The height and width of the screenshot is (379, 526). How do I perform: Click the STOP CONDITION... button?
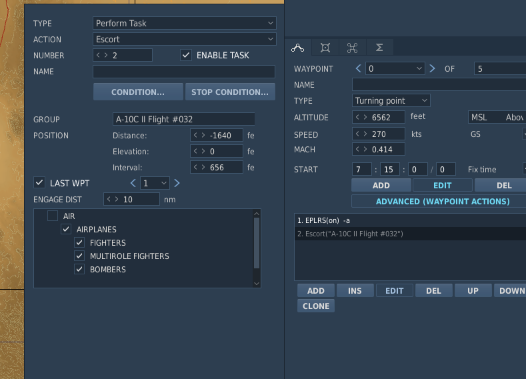[230, 92]
